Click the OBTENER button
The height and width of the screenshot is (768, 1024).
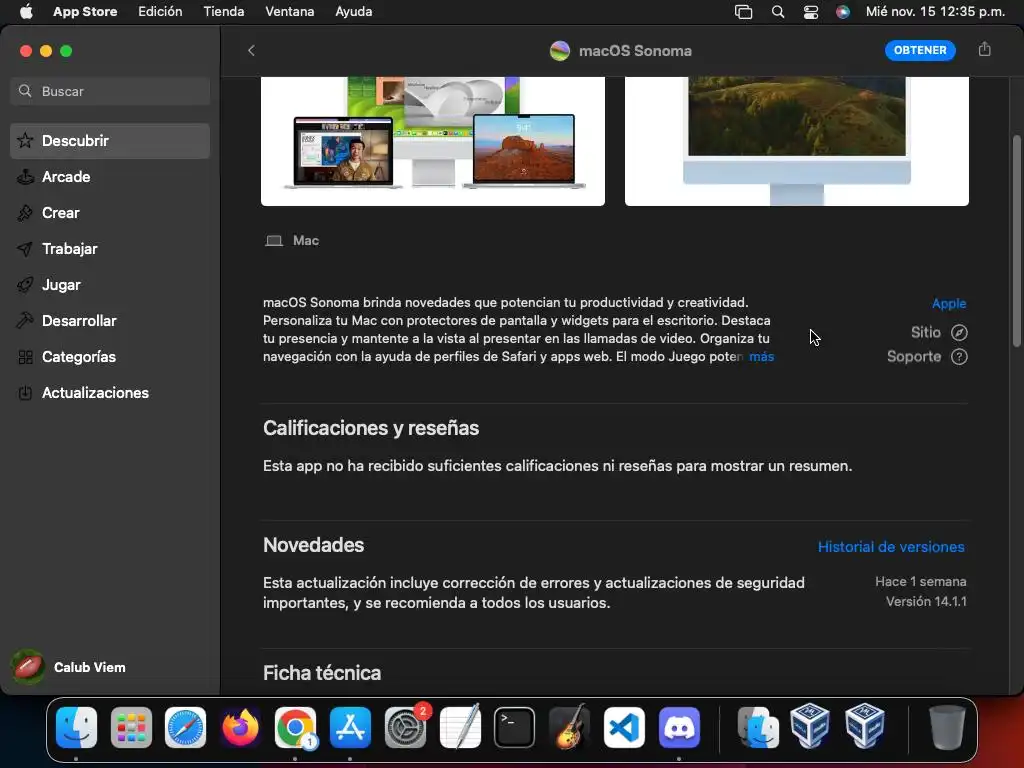920,50
